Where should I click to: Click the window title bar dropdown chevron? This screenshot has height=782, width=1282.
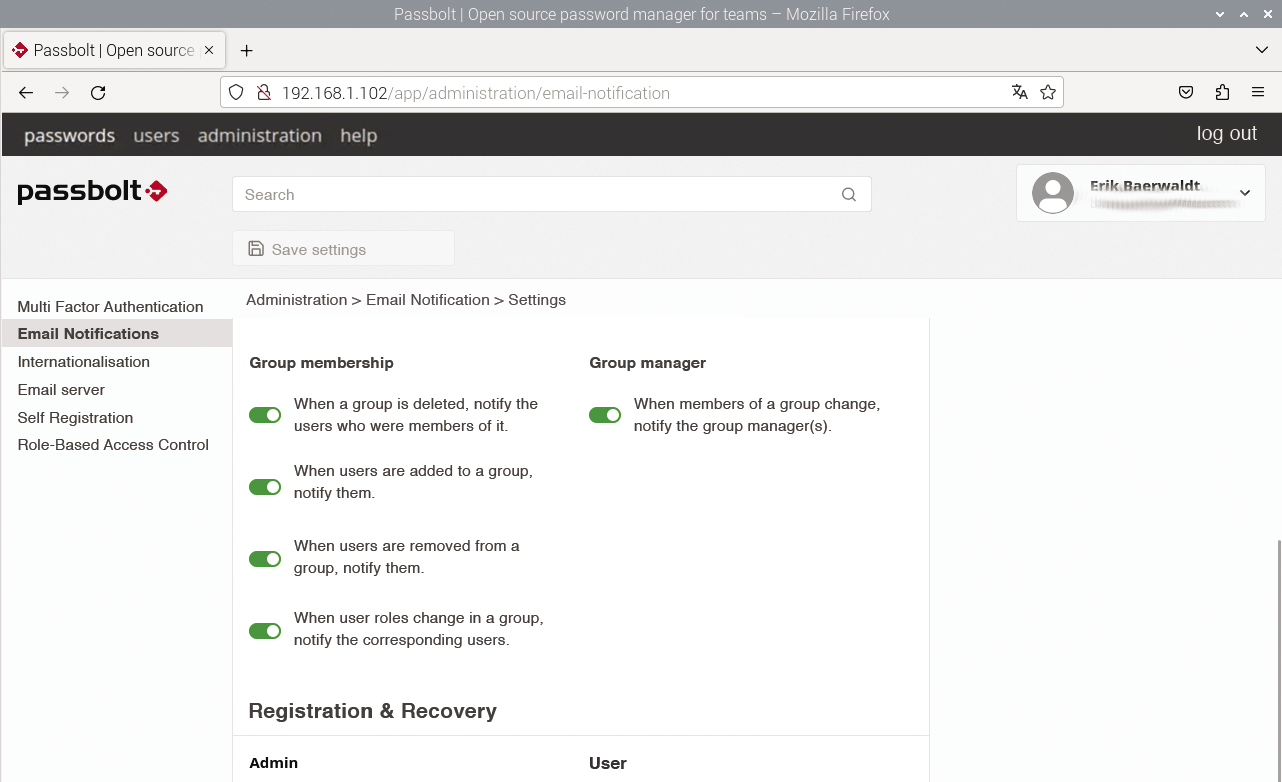1219,14
